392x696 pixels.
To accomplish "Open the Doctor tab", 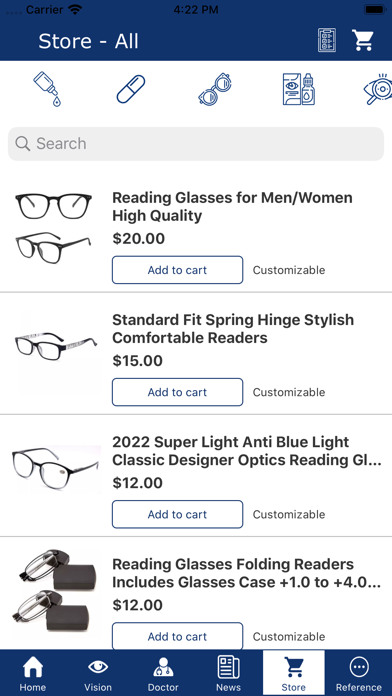I will pos(163,673).
